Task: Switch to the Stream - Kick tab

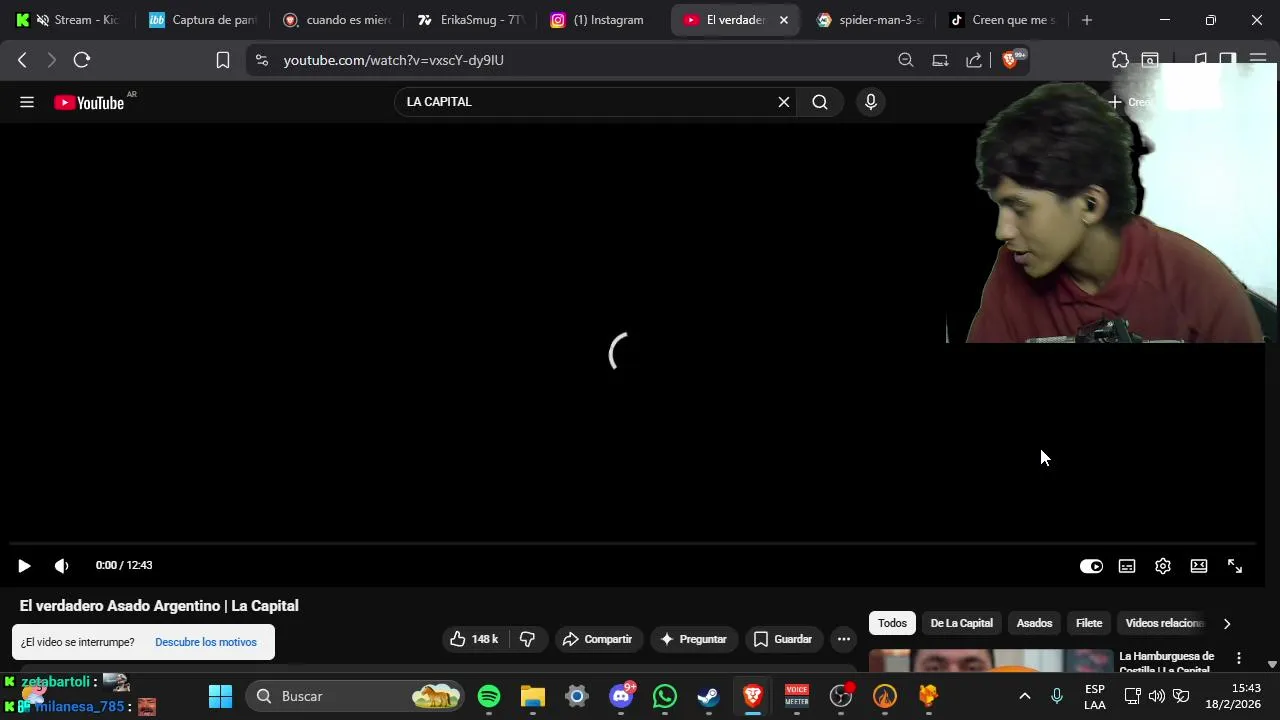Action: click(x=70, y=20)
